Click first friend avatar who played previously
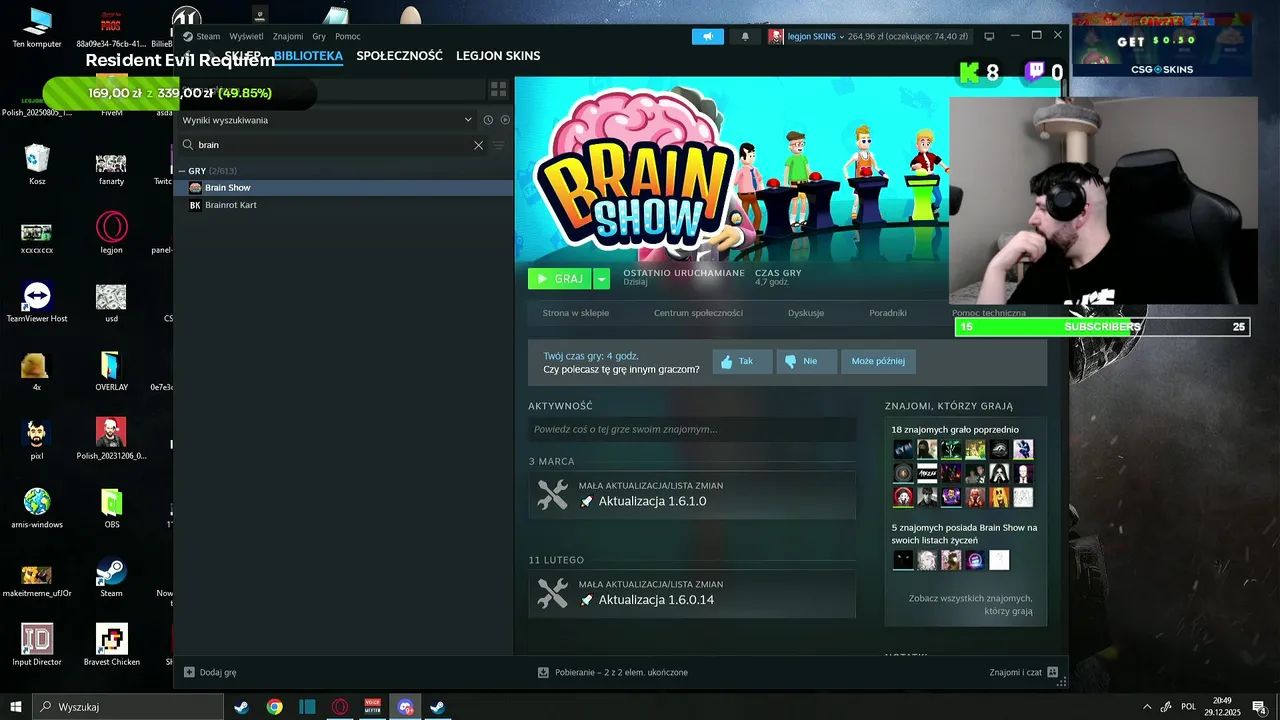Viewport: 1280px width, 720px height. click(903, 449)
